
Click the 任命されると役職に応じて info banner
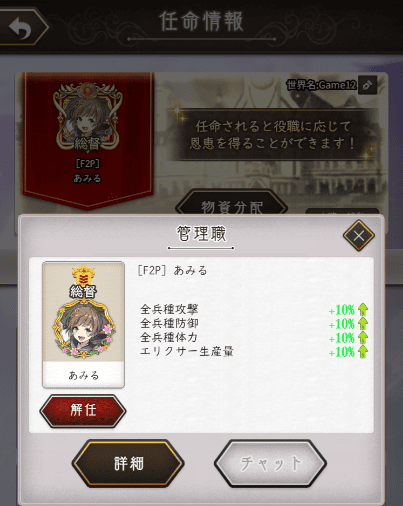tap(270, 135)
